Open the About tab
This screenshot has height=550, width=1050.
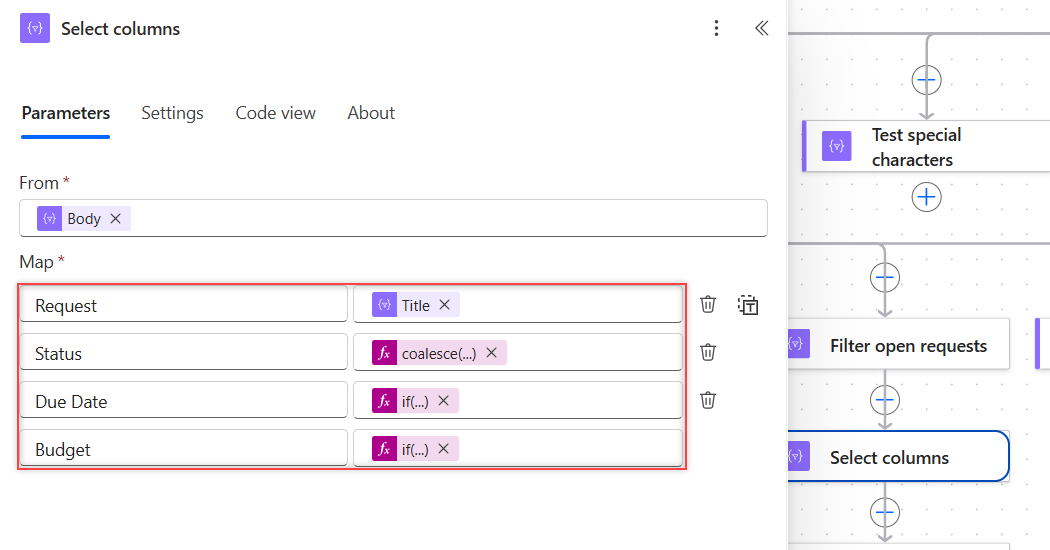371,113
